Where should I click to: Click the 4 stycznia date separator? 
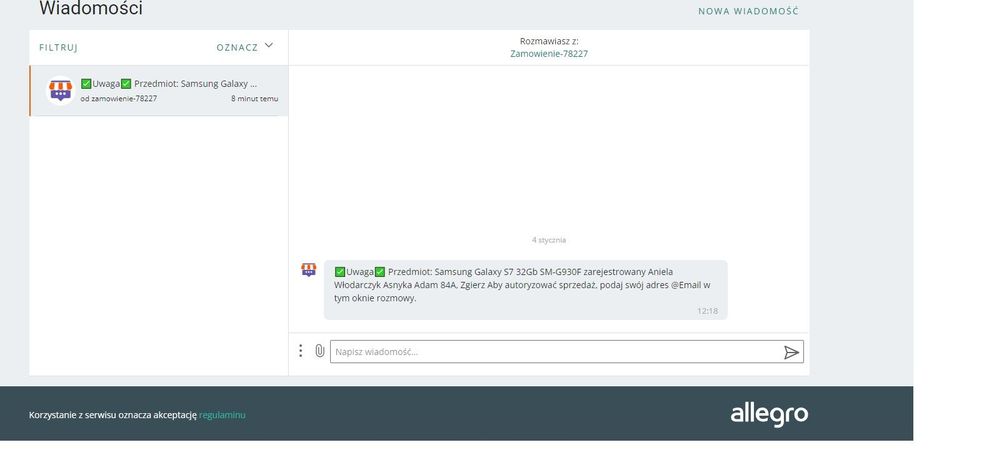coord(549,240)
